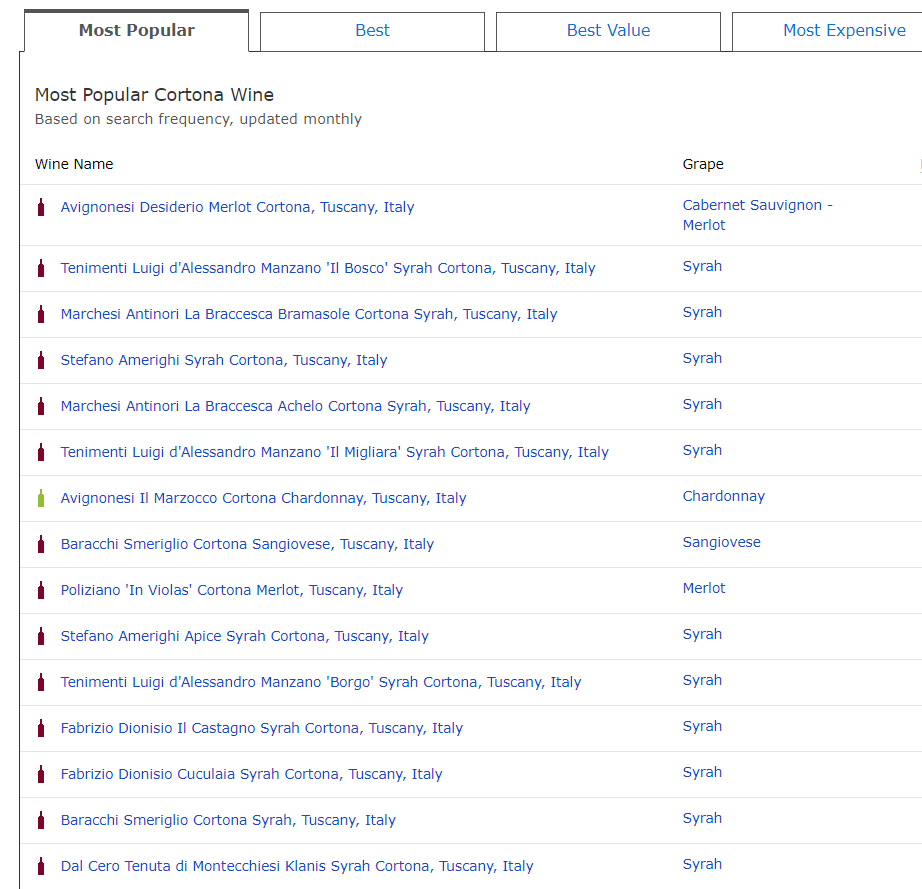Click the red bottle icon beside Stefano Amerighi Apice Syrah

[41, 636]
